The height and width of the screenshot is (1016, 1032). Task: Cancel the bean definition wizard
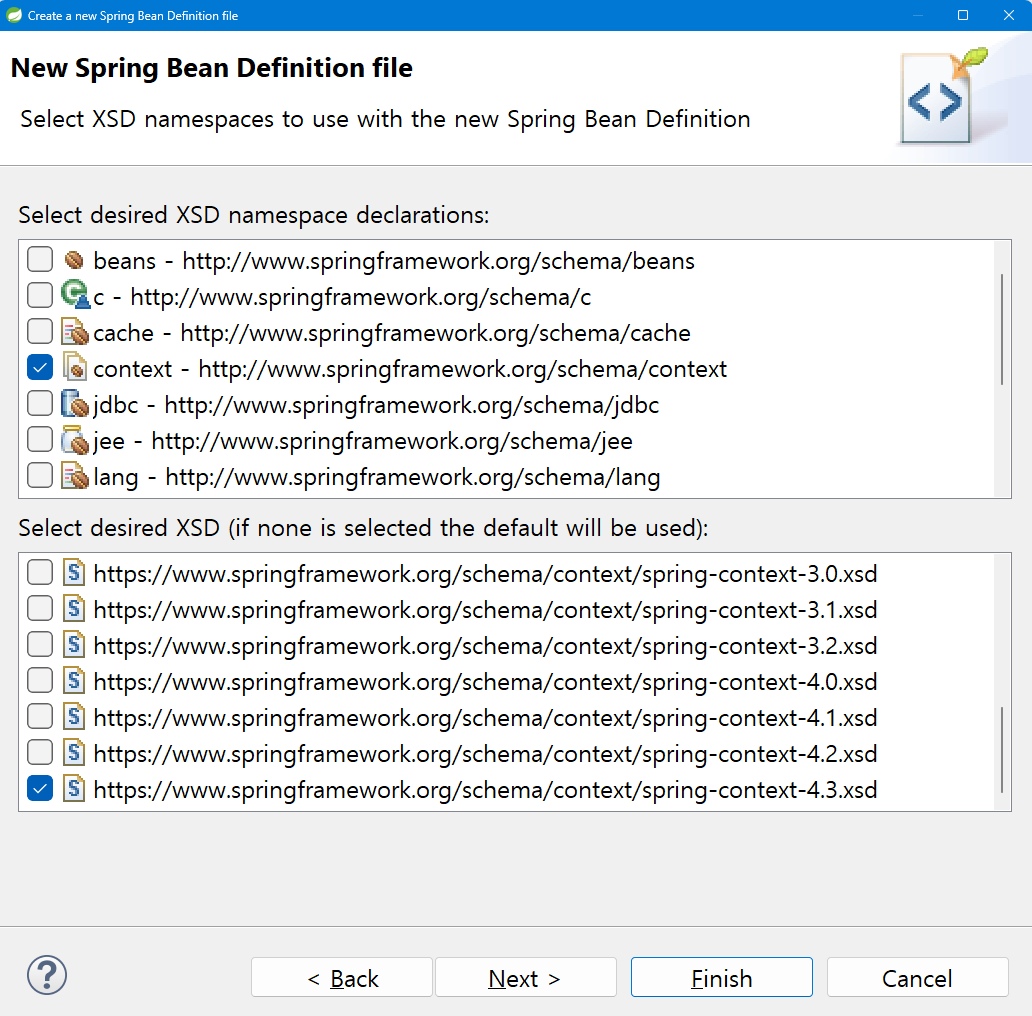click(x=917, y=977)
